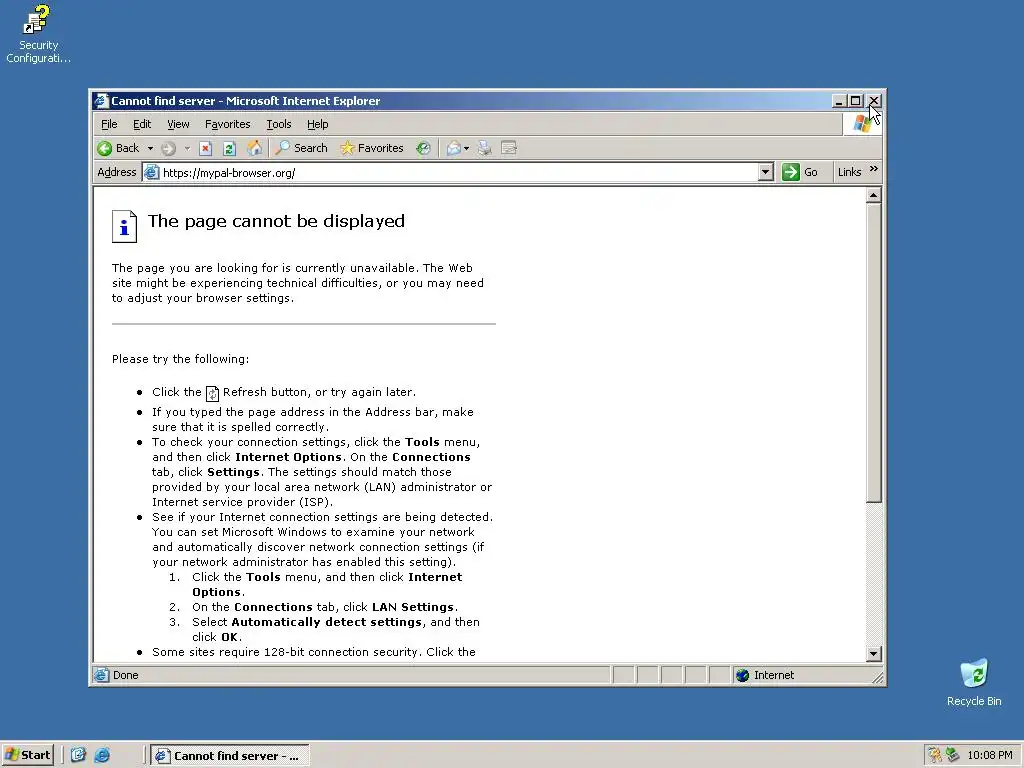Go to the Home page icon
The height and width of the screenshot is (768, 1024).
pyautogui.click(x=254, y=148)
